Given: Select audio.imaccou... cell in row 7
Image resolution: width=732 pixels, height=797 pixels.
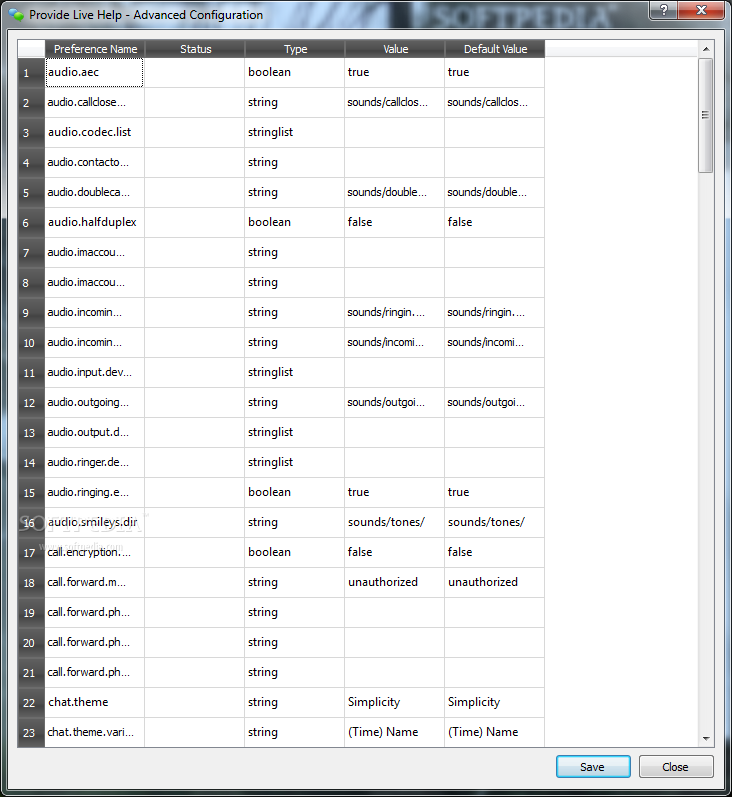Looking at the screenshot, I should pyautogui.click(x=95, y=252).
